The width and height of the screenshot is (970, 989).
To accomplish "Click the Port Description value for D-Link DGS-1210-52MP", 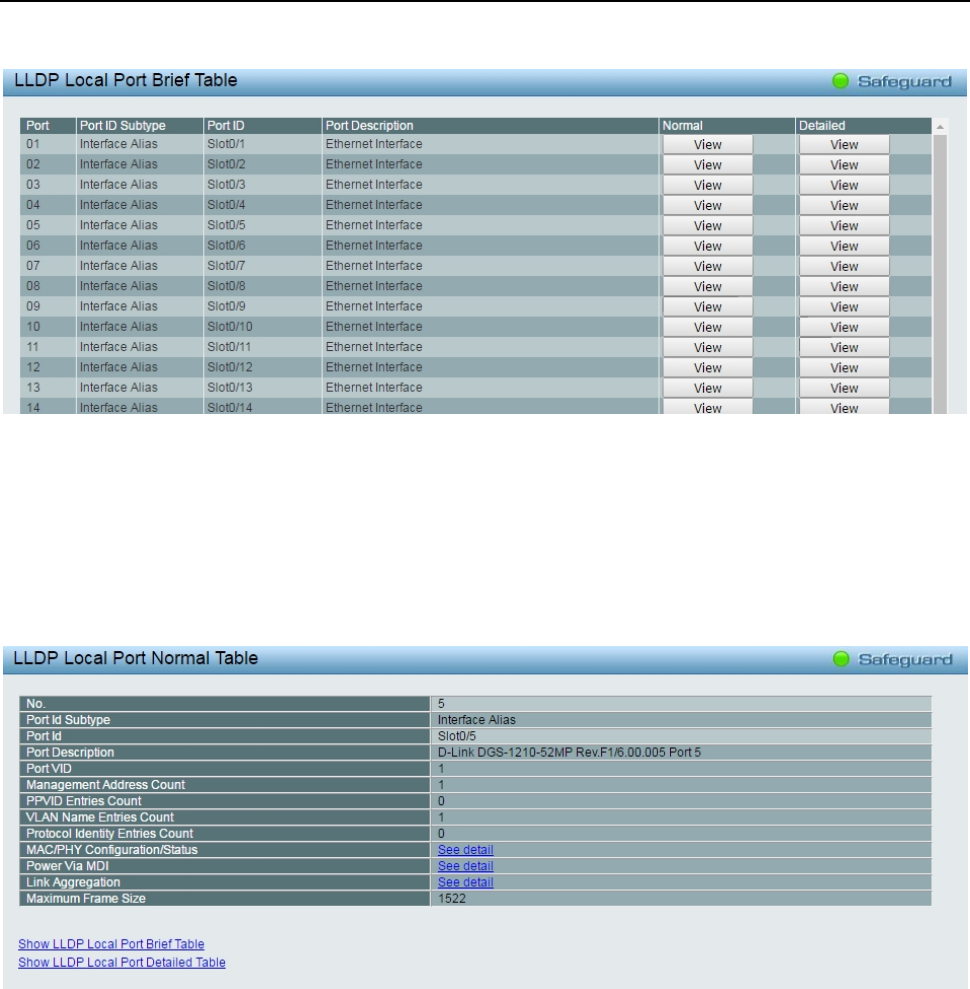I will tap(569, 752).
